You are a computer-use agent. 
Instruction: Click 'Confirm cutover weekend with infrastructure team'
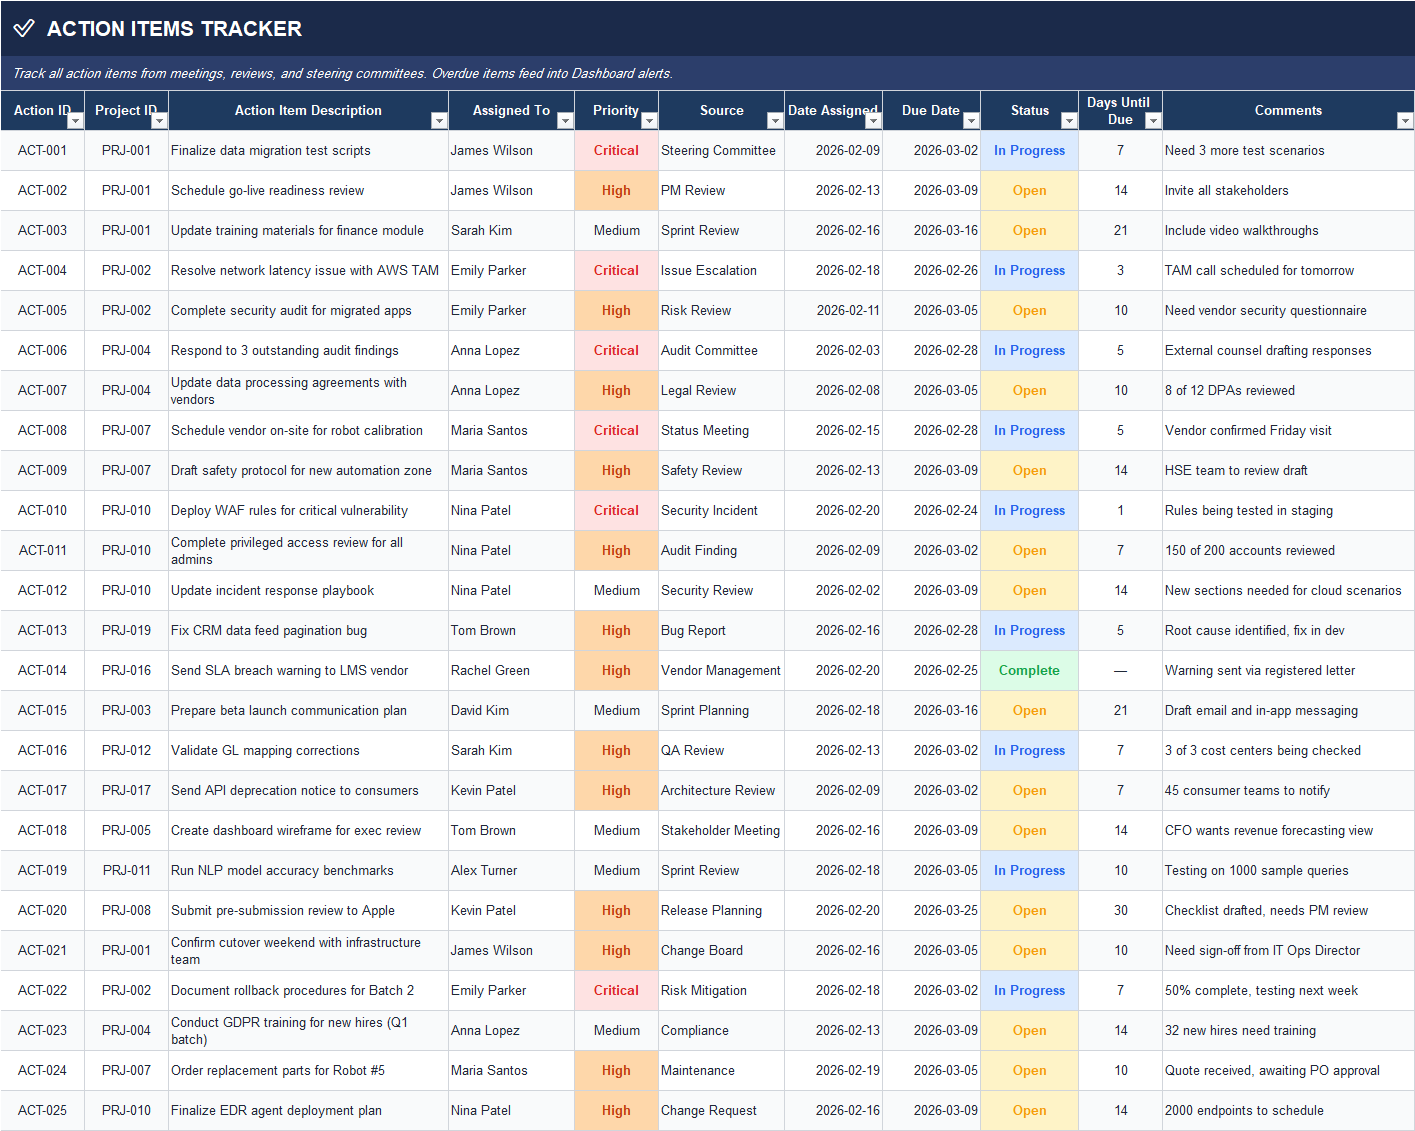(308, 951)
